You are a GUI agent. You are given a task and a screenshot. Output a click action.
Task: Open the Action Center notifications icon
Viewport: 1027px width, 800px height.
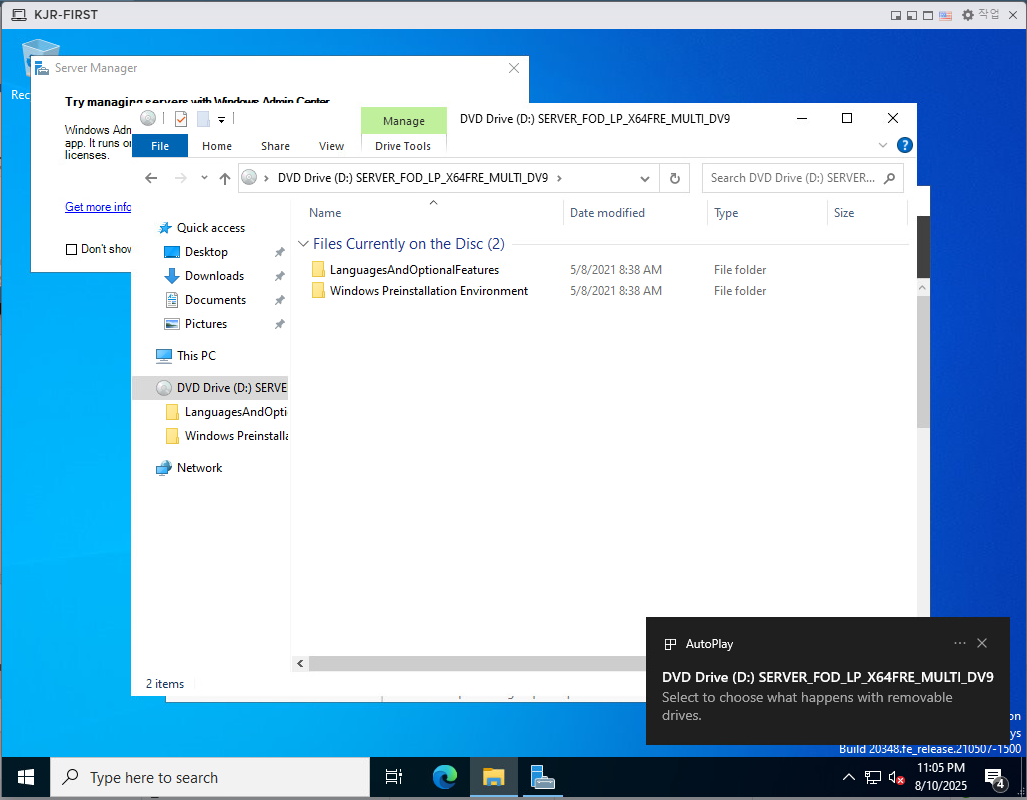click(996, 778)
